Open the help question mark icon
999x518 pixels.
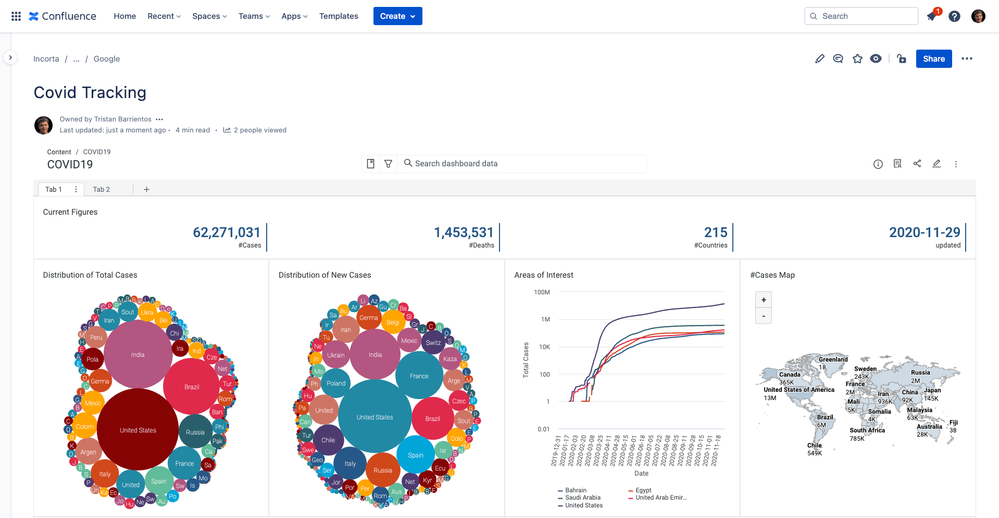[x=954, y=16]
